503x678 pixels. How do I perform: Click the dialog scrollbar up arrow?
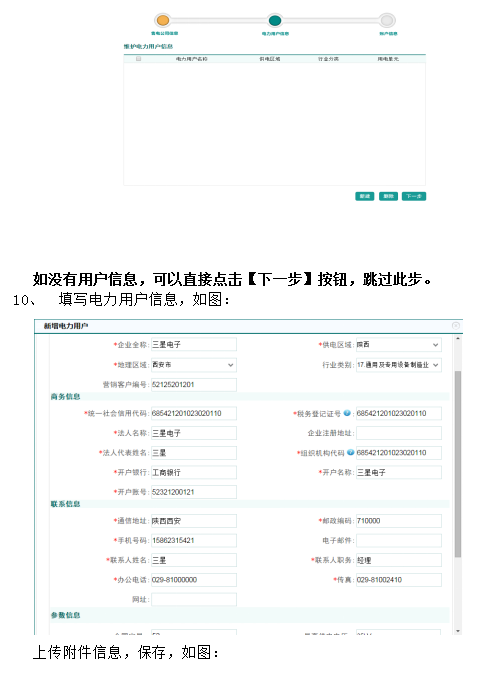coord(458,339)
